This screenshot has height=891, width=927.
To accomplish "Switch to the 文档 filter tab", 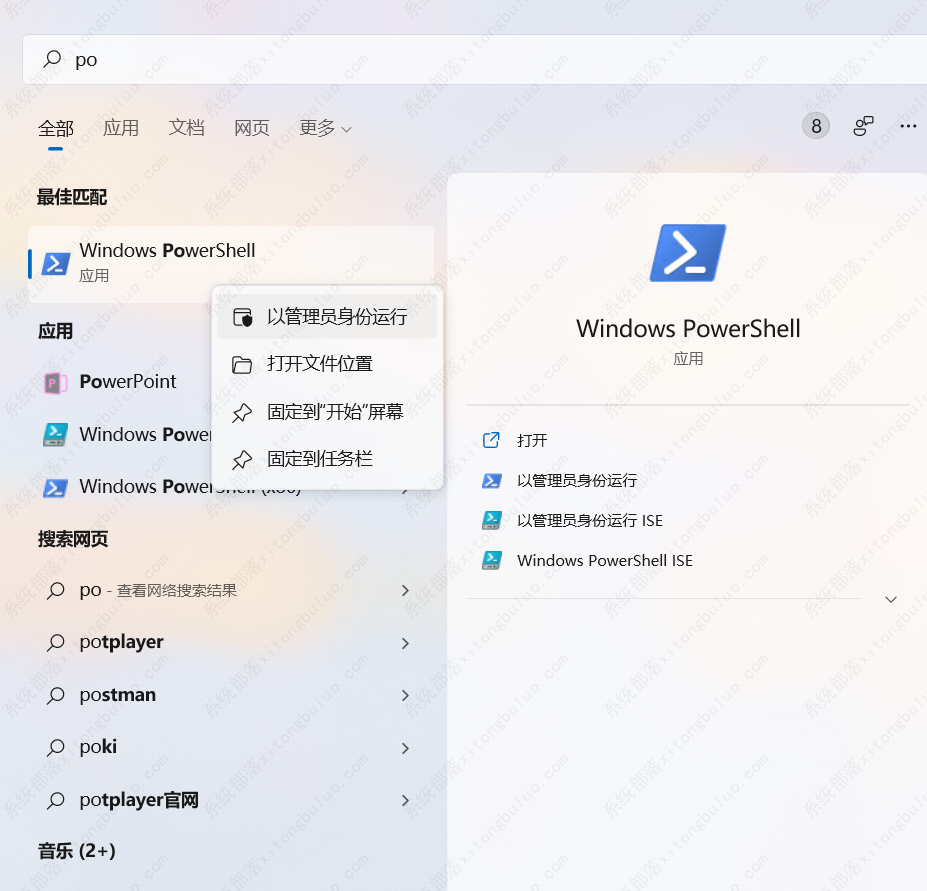I will coord(186,128).
